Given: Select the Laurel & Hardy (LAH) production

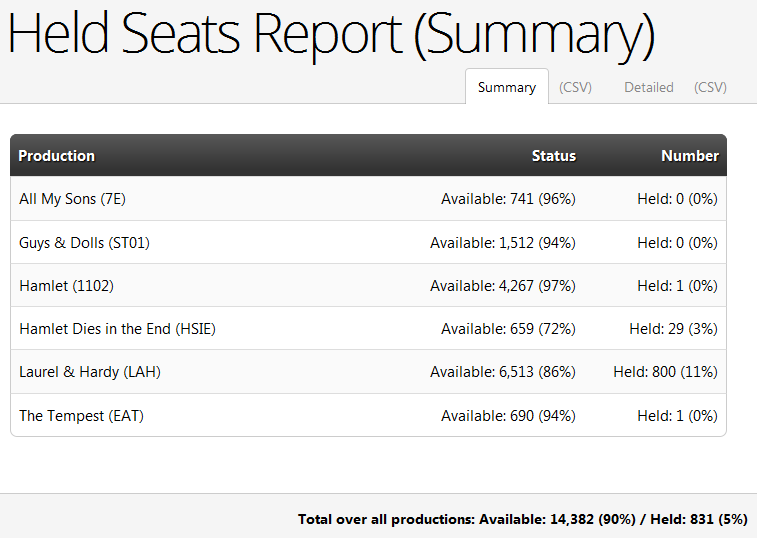Looking at the screenshot, I should click(x=90, y=372).
